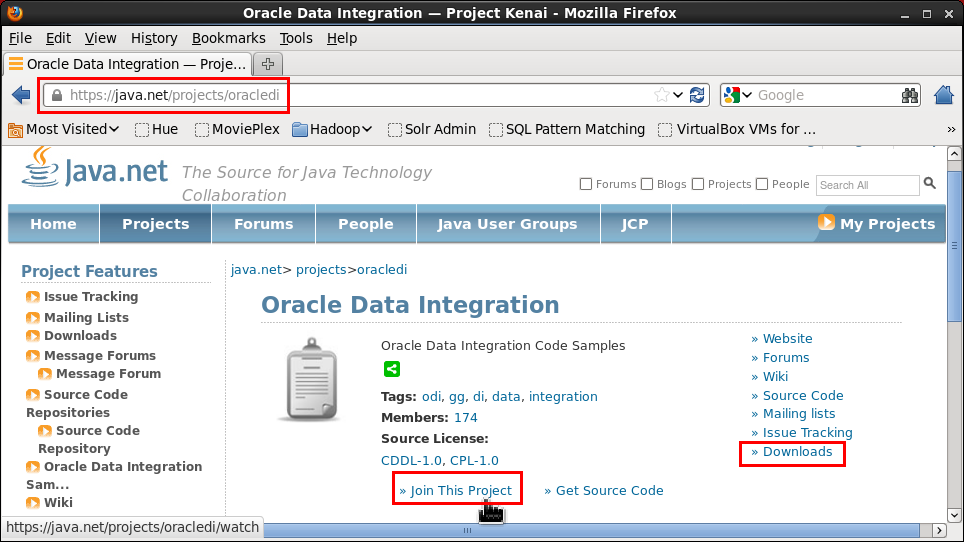Bookmark this page with the star icon
The image size is (964, 542).
pyautogui.click(x=661, y=95)
